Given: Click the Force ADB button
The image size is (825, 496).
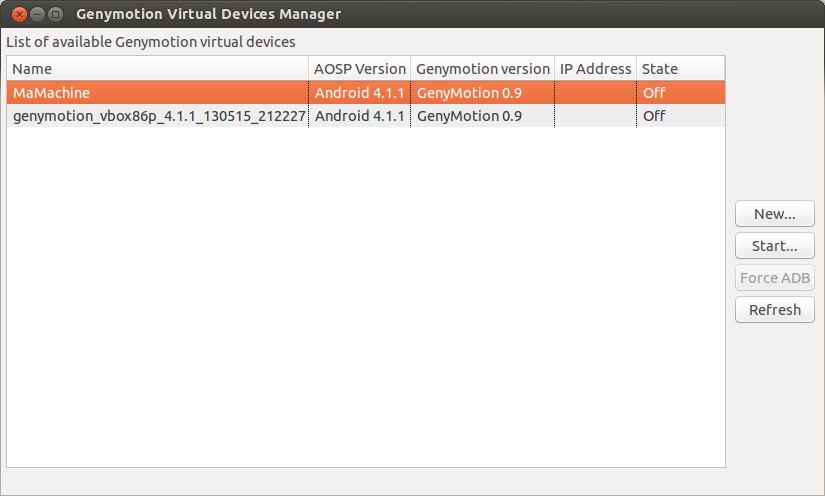Looking at the screenshot, I should point(774,278).
